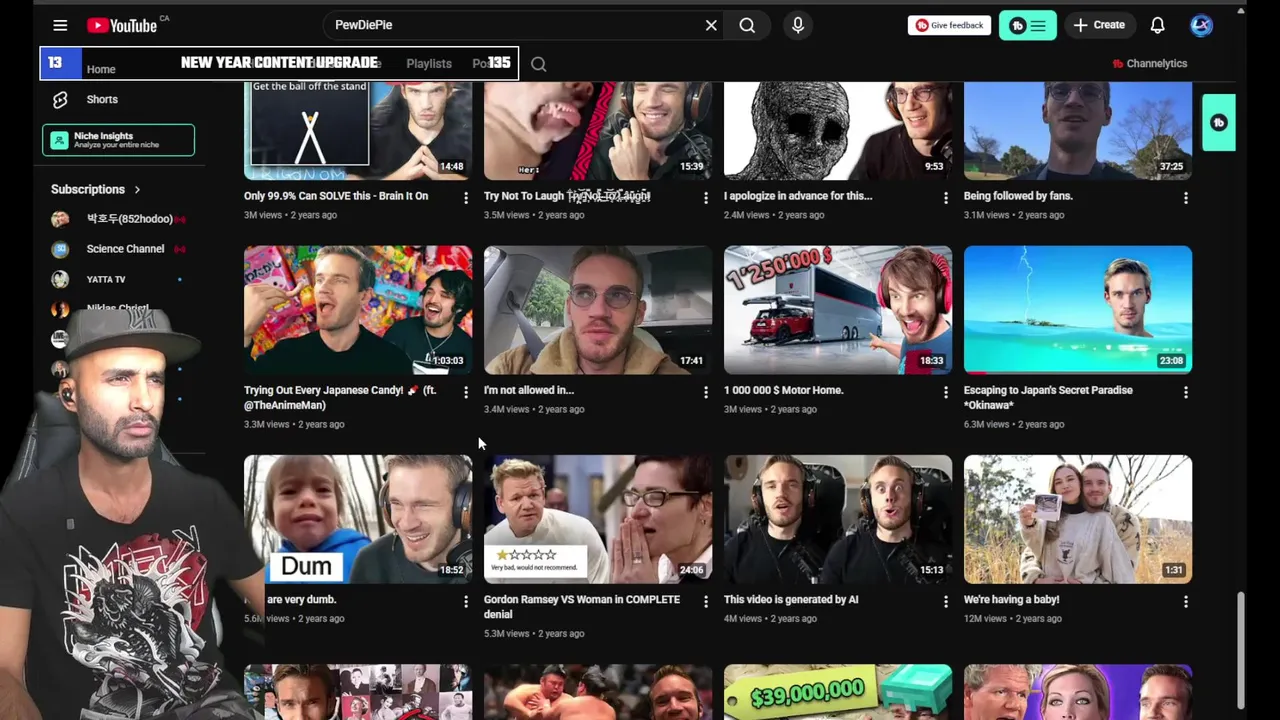This screenshot has width=1280, height=720.
Task: Open title 'I'm not allowed in...'
Action: point(529,390)
